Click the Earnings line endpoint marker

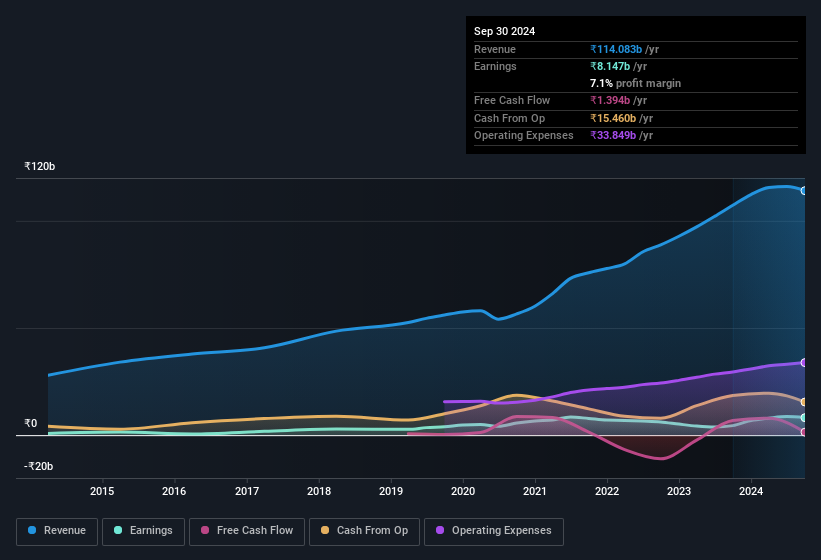click(804, 418)
